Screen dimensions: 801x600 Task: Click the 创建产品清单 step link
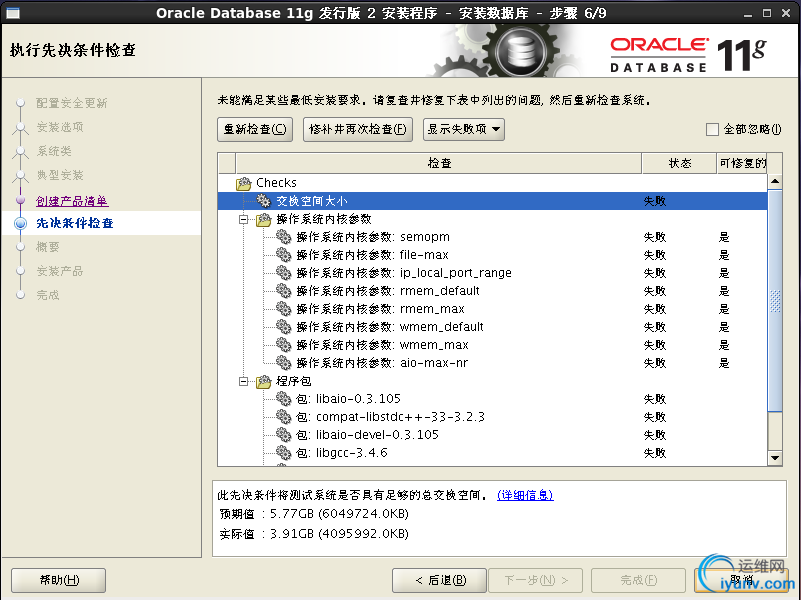tap(72, 201)
